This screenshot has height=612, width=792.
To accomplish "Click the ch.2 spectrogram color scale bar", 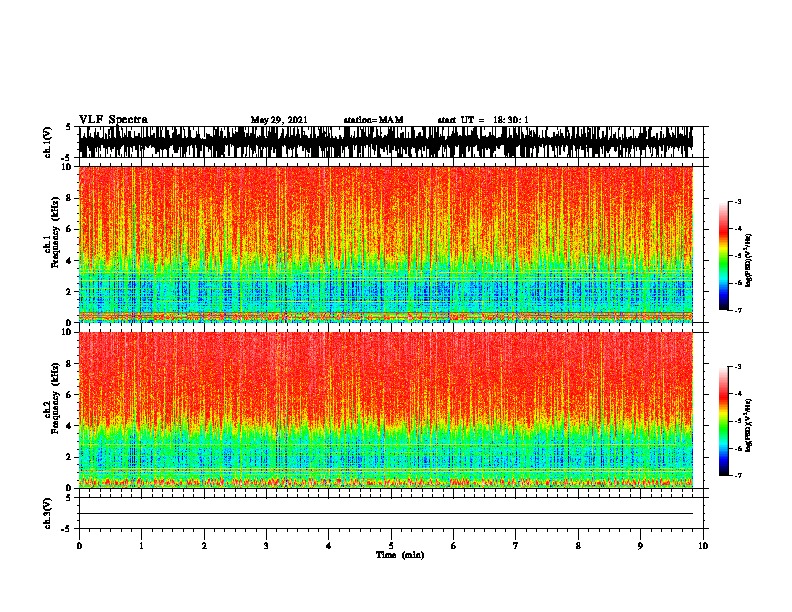I will click(724, 421).
